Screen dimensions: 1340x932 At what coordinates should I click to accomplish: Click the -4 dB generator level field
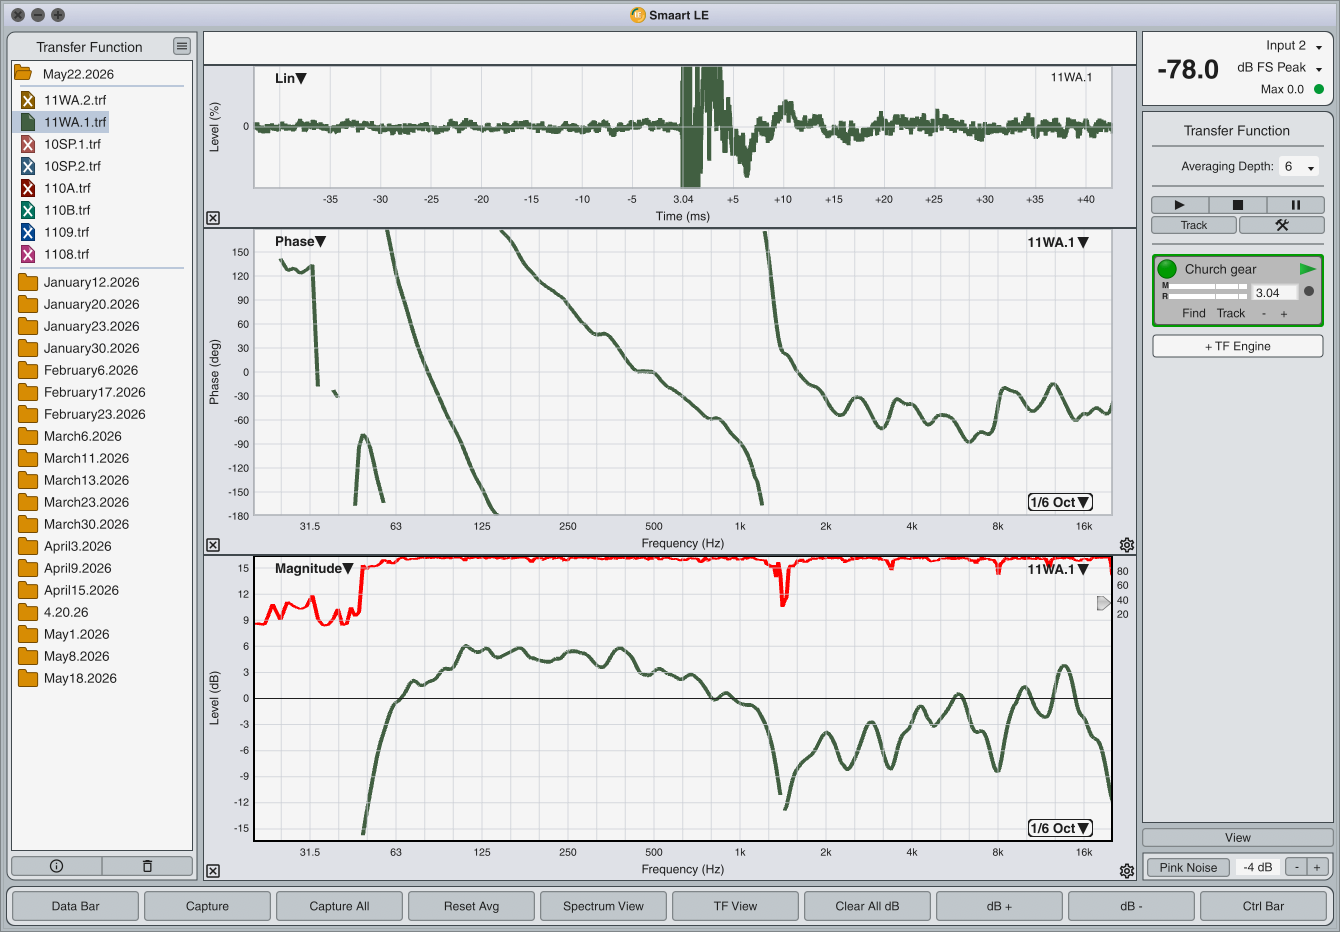[1258, 867]
